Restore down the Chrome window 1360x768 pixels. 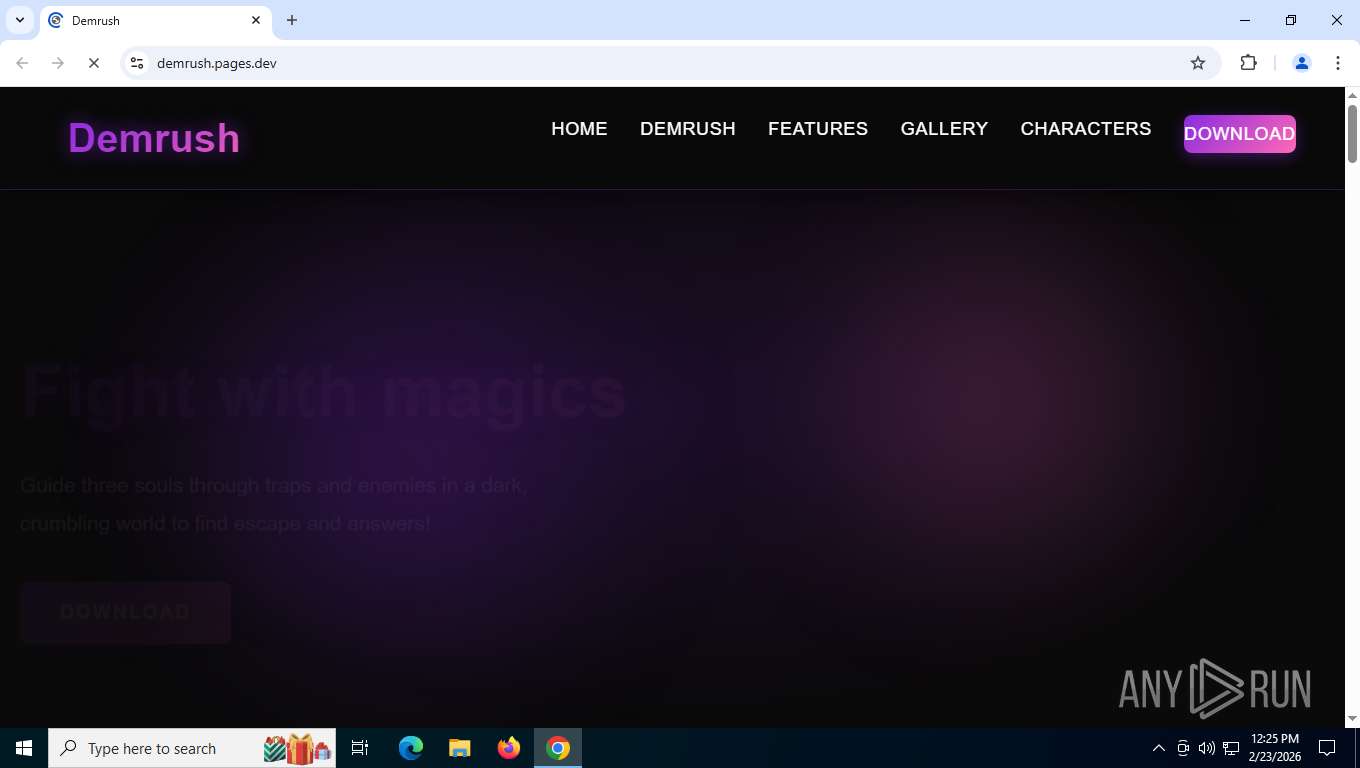point(1291,20)
